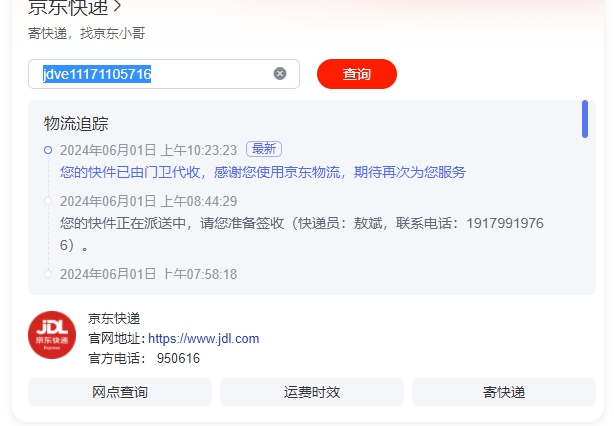Click the 物流追踪 heading

pos(76,124)
